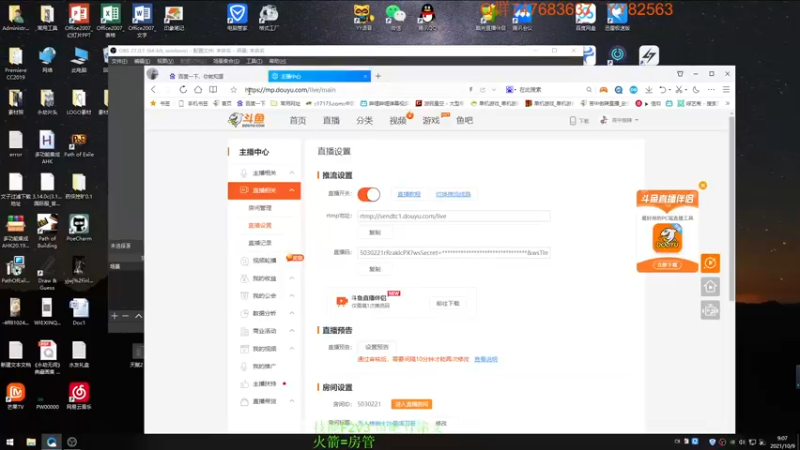The height and width of the screenshot is (450, 800).
Task: Expand the 主播相关 sidebar section
Action: (x=292, y=173)
